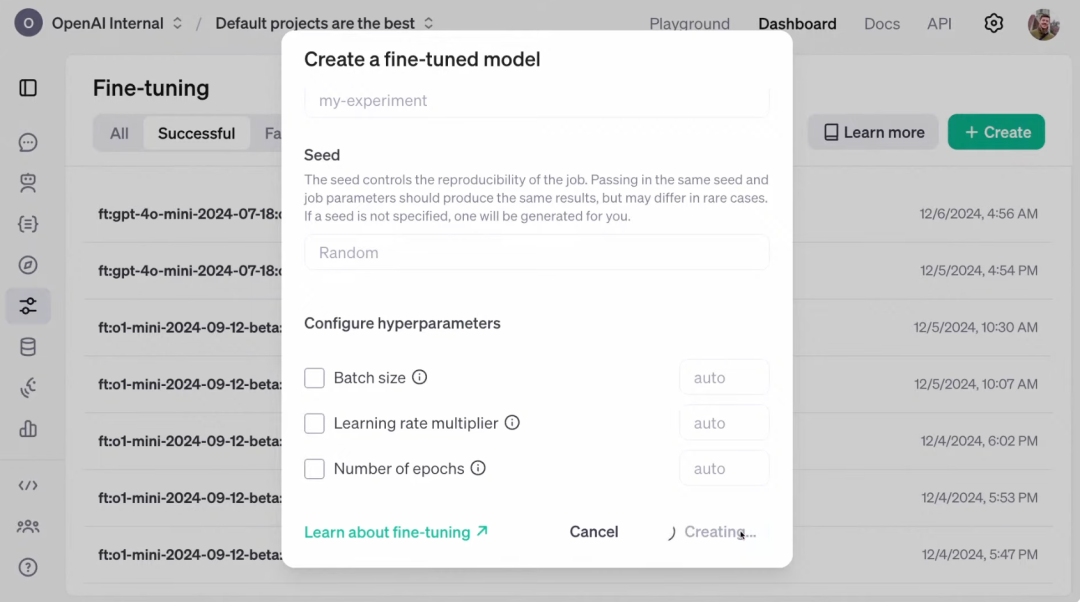This screenshot has width=1080, height=602.
Task: Click the chat bubble sidebar icon
Action: coord(28,143)
